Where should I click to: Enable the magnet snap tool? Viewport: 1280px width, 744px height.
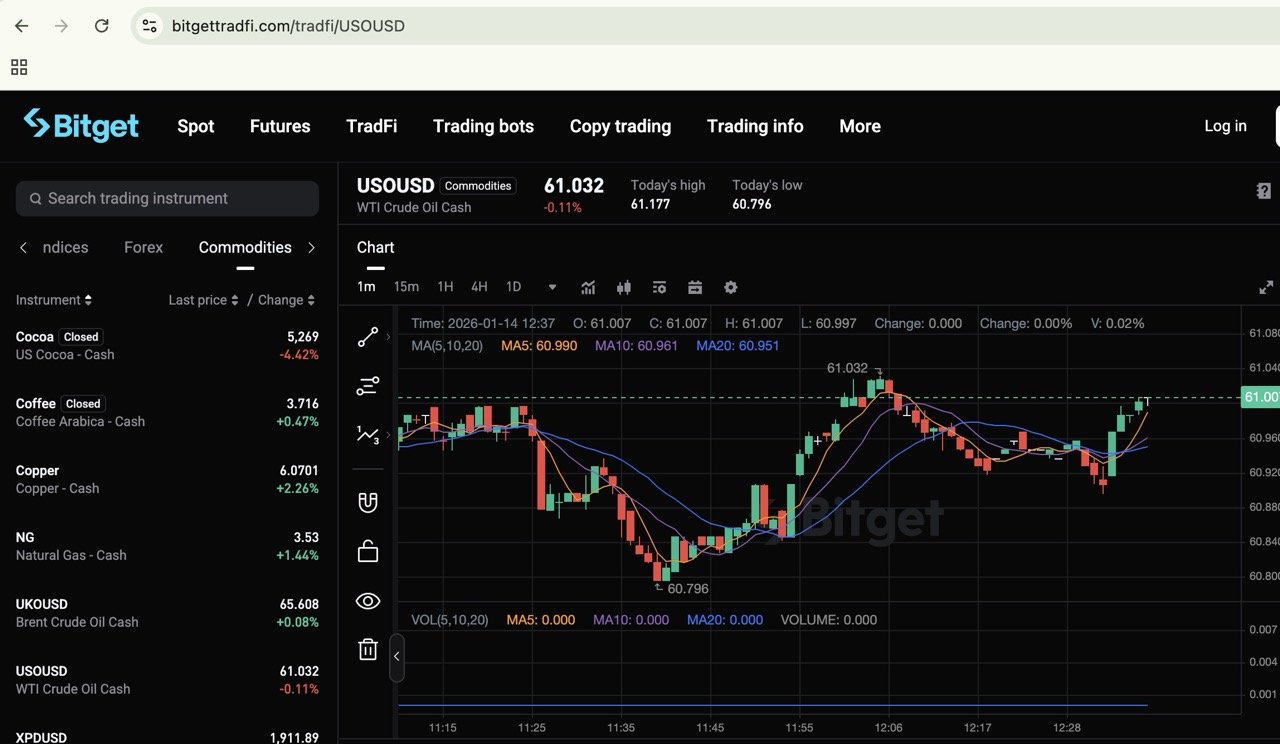368,502
